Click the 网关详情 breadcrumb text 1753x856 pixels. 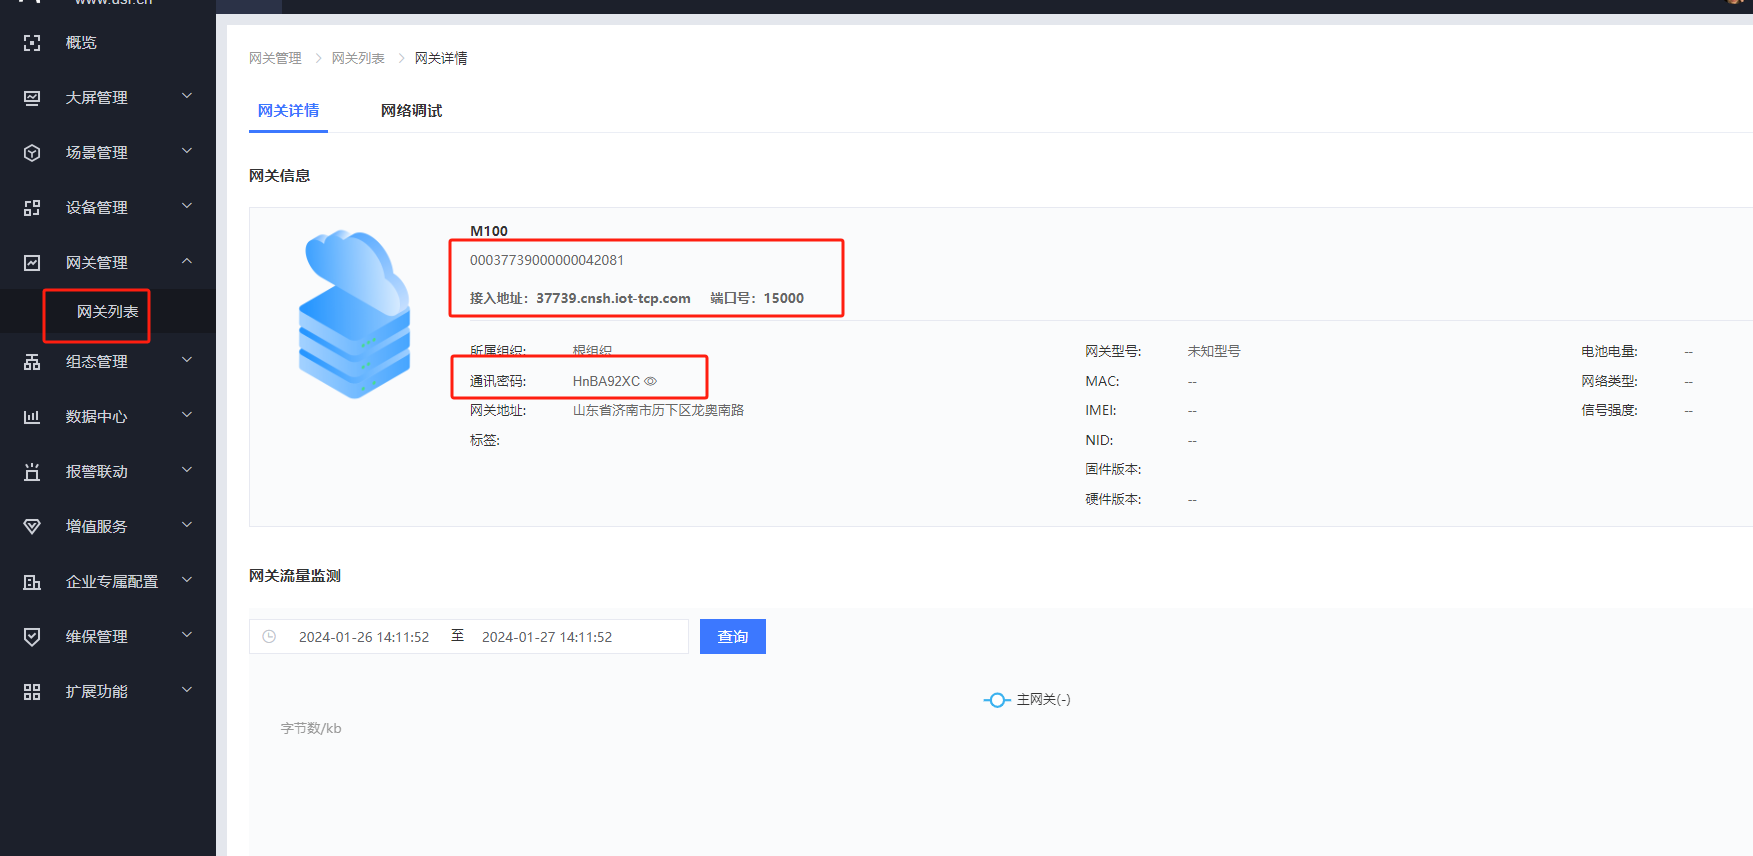441,58
